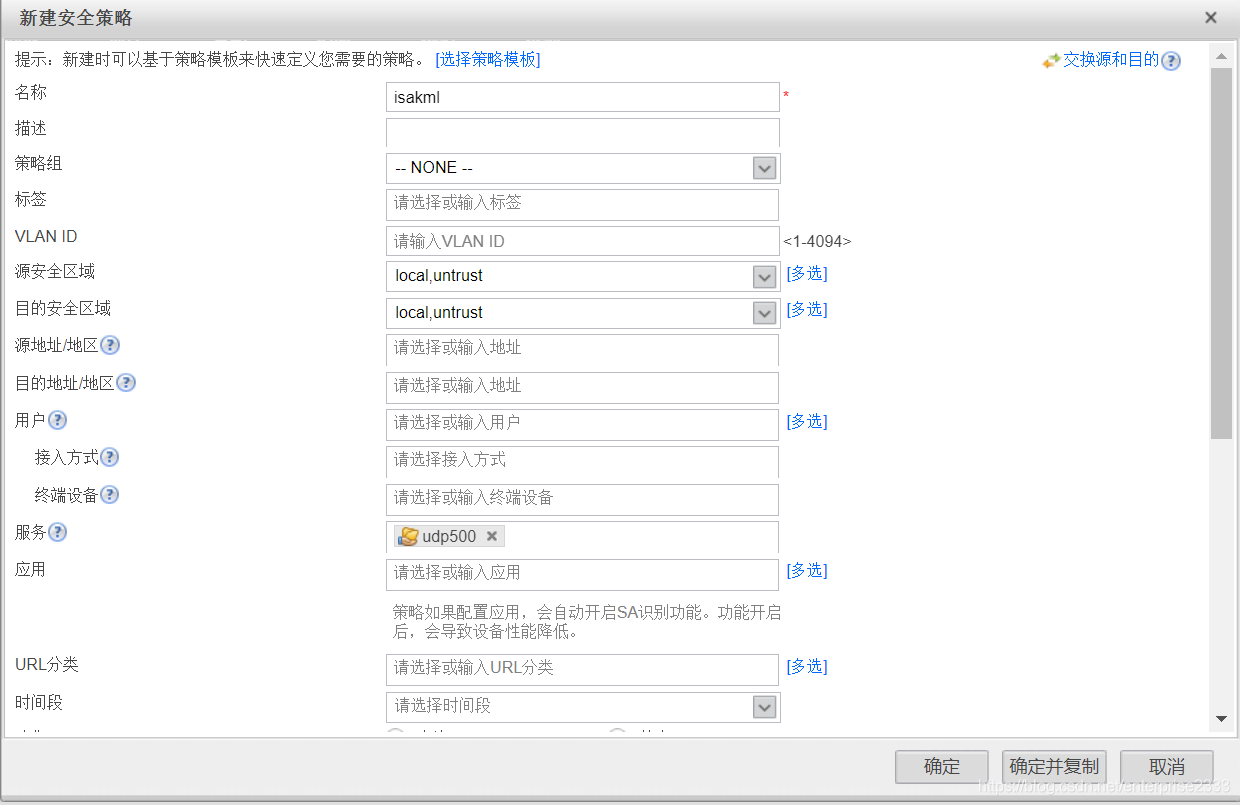Click into the 应用 input field
The height and width of the screenshot is (805, 1240).
point(583,575)
